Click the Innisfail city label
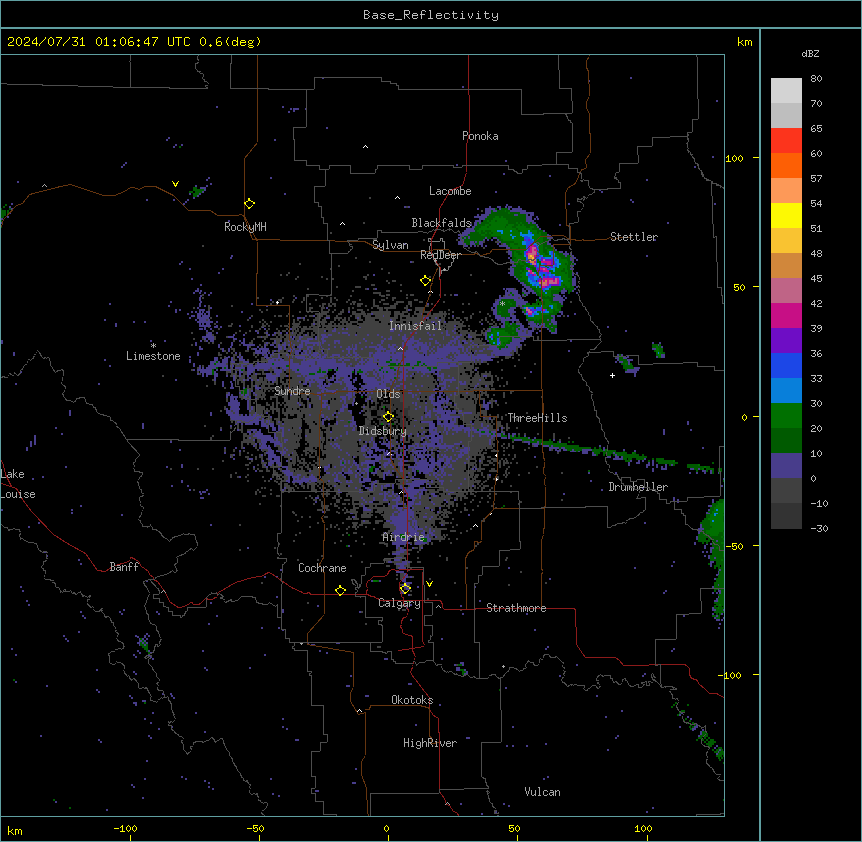862x842 pixels. [x=415, y=326]
